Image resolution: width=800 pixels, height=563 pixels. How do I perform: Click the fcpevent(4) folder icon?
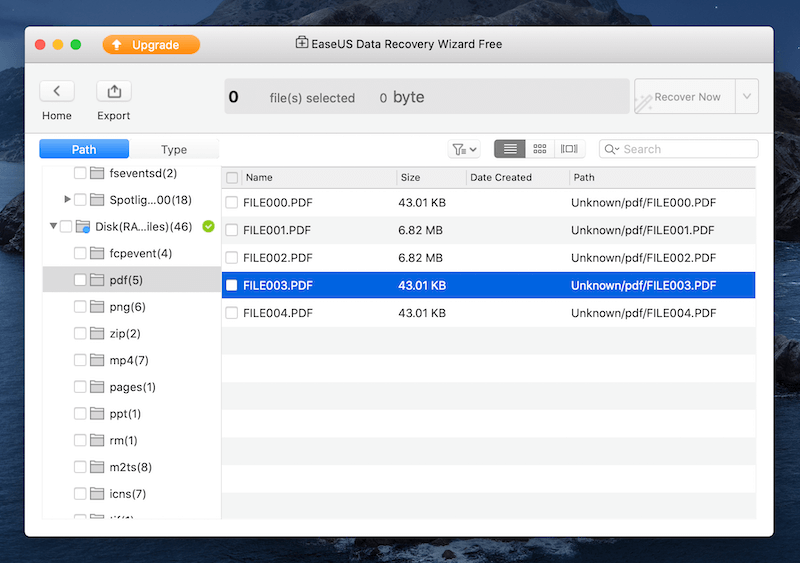click(x=97, y=253)
